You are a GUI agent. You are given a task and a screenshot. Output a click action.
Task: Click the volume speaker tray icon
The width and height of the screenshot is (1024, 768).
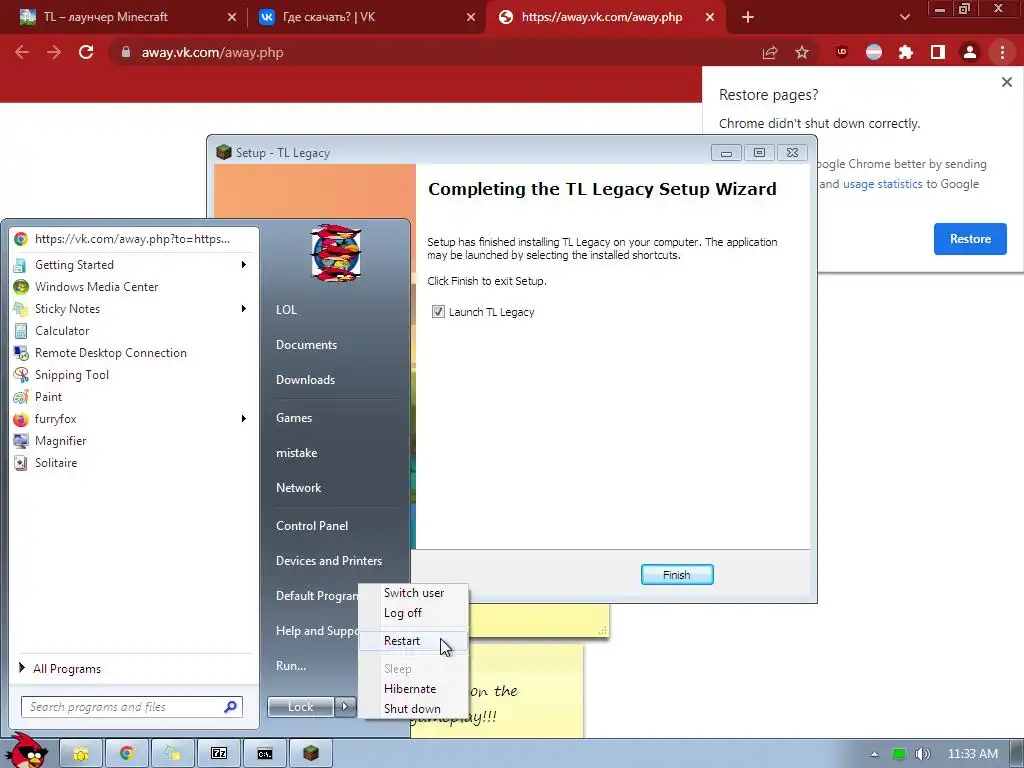[x=922, y=754]
